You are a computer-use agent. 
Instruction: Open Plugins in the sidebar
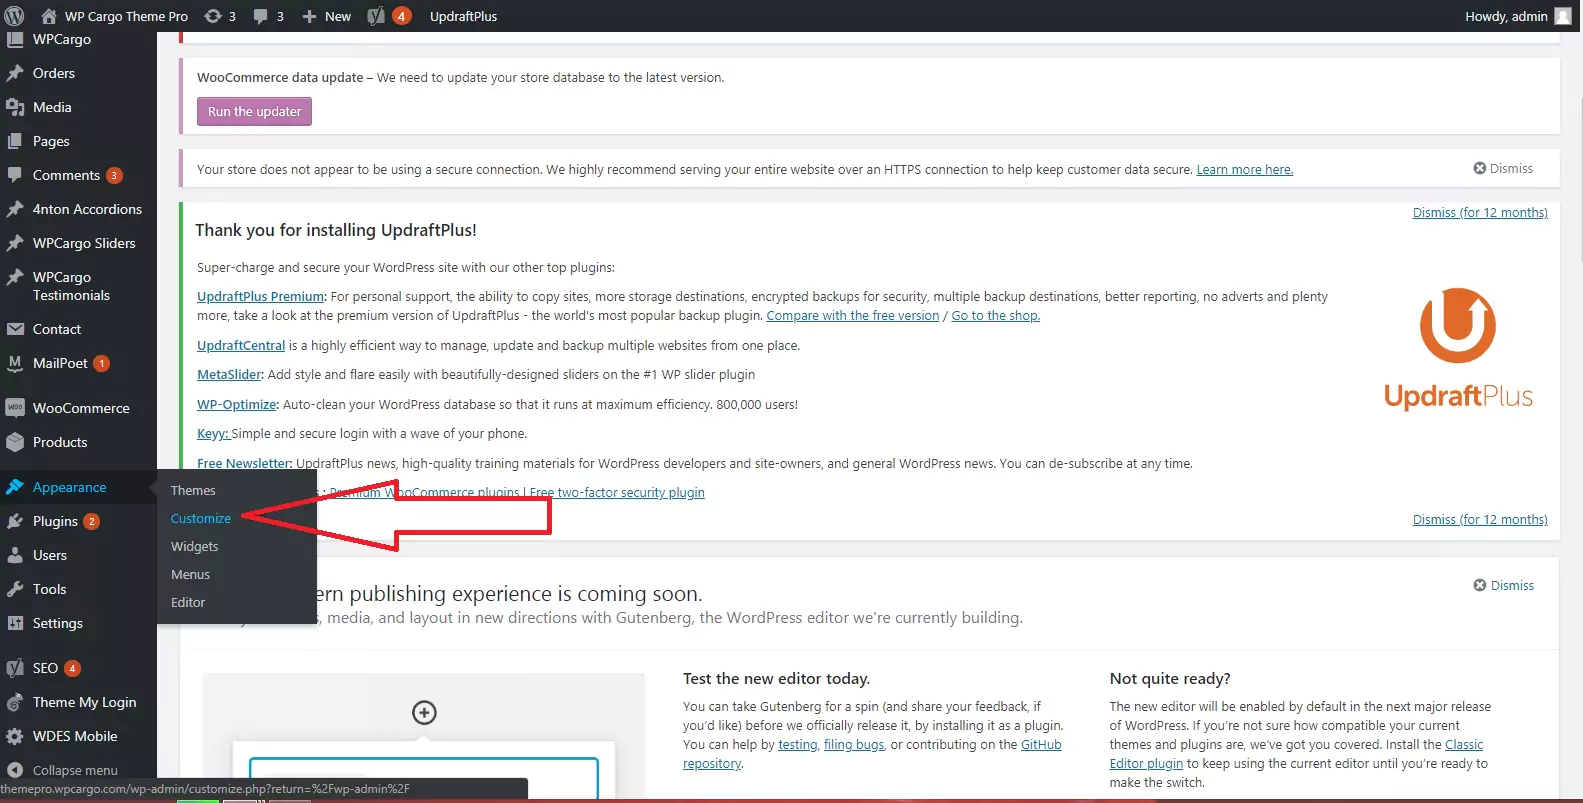click(x=55, y=521)
